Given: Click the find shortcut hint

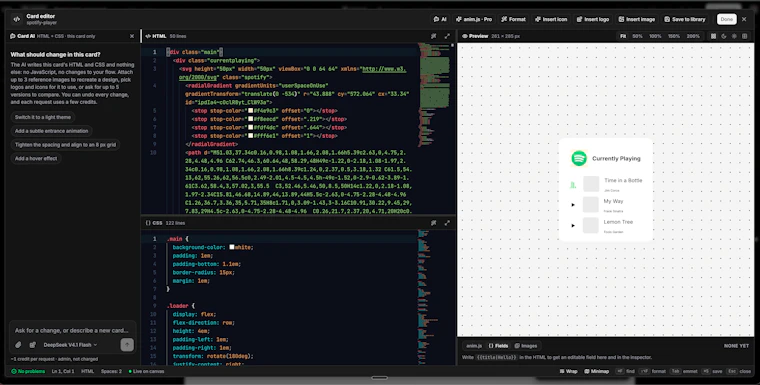Looking at the screenshot, I should (625, 371).
